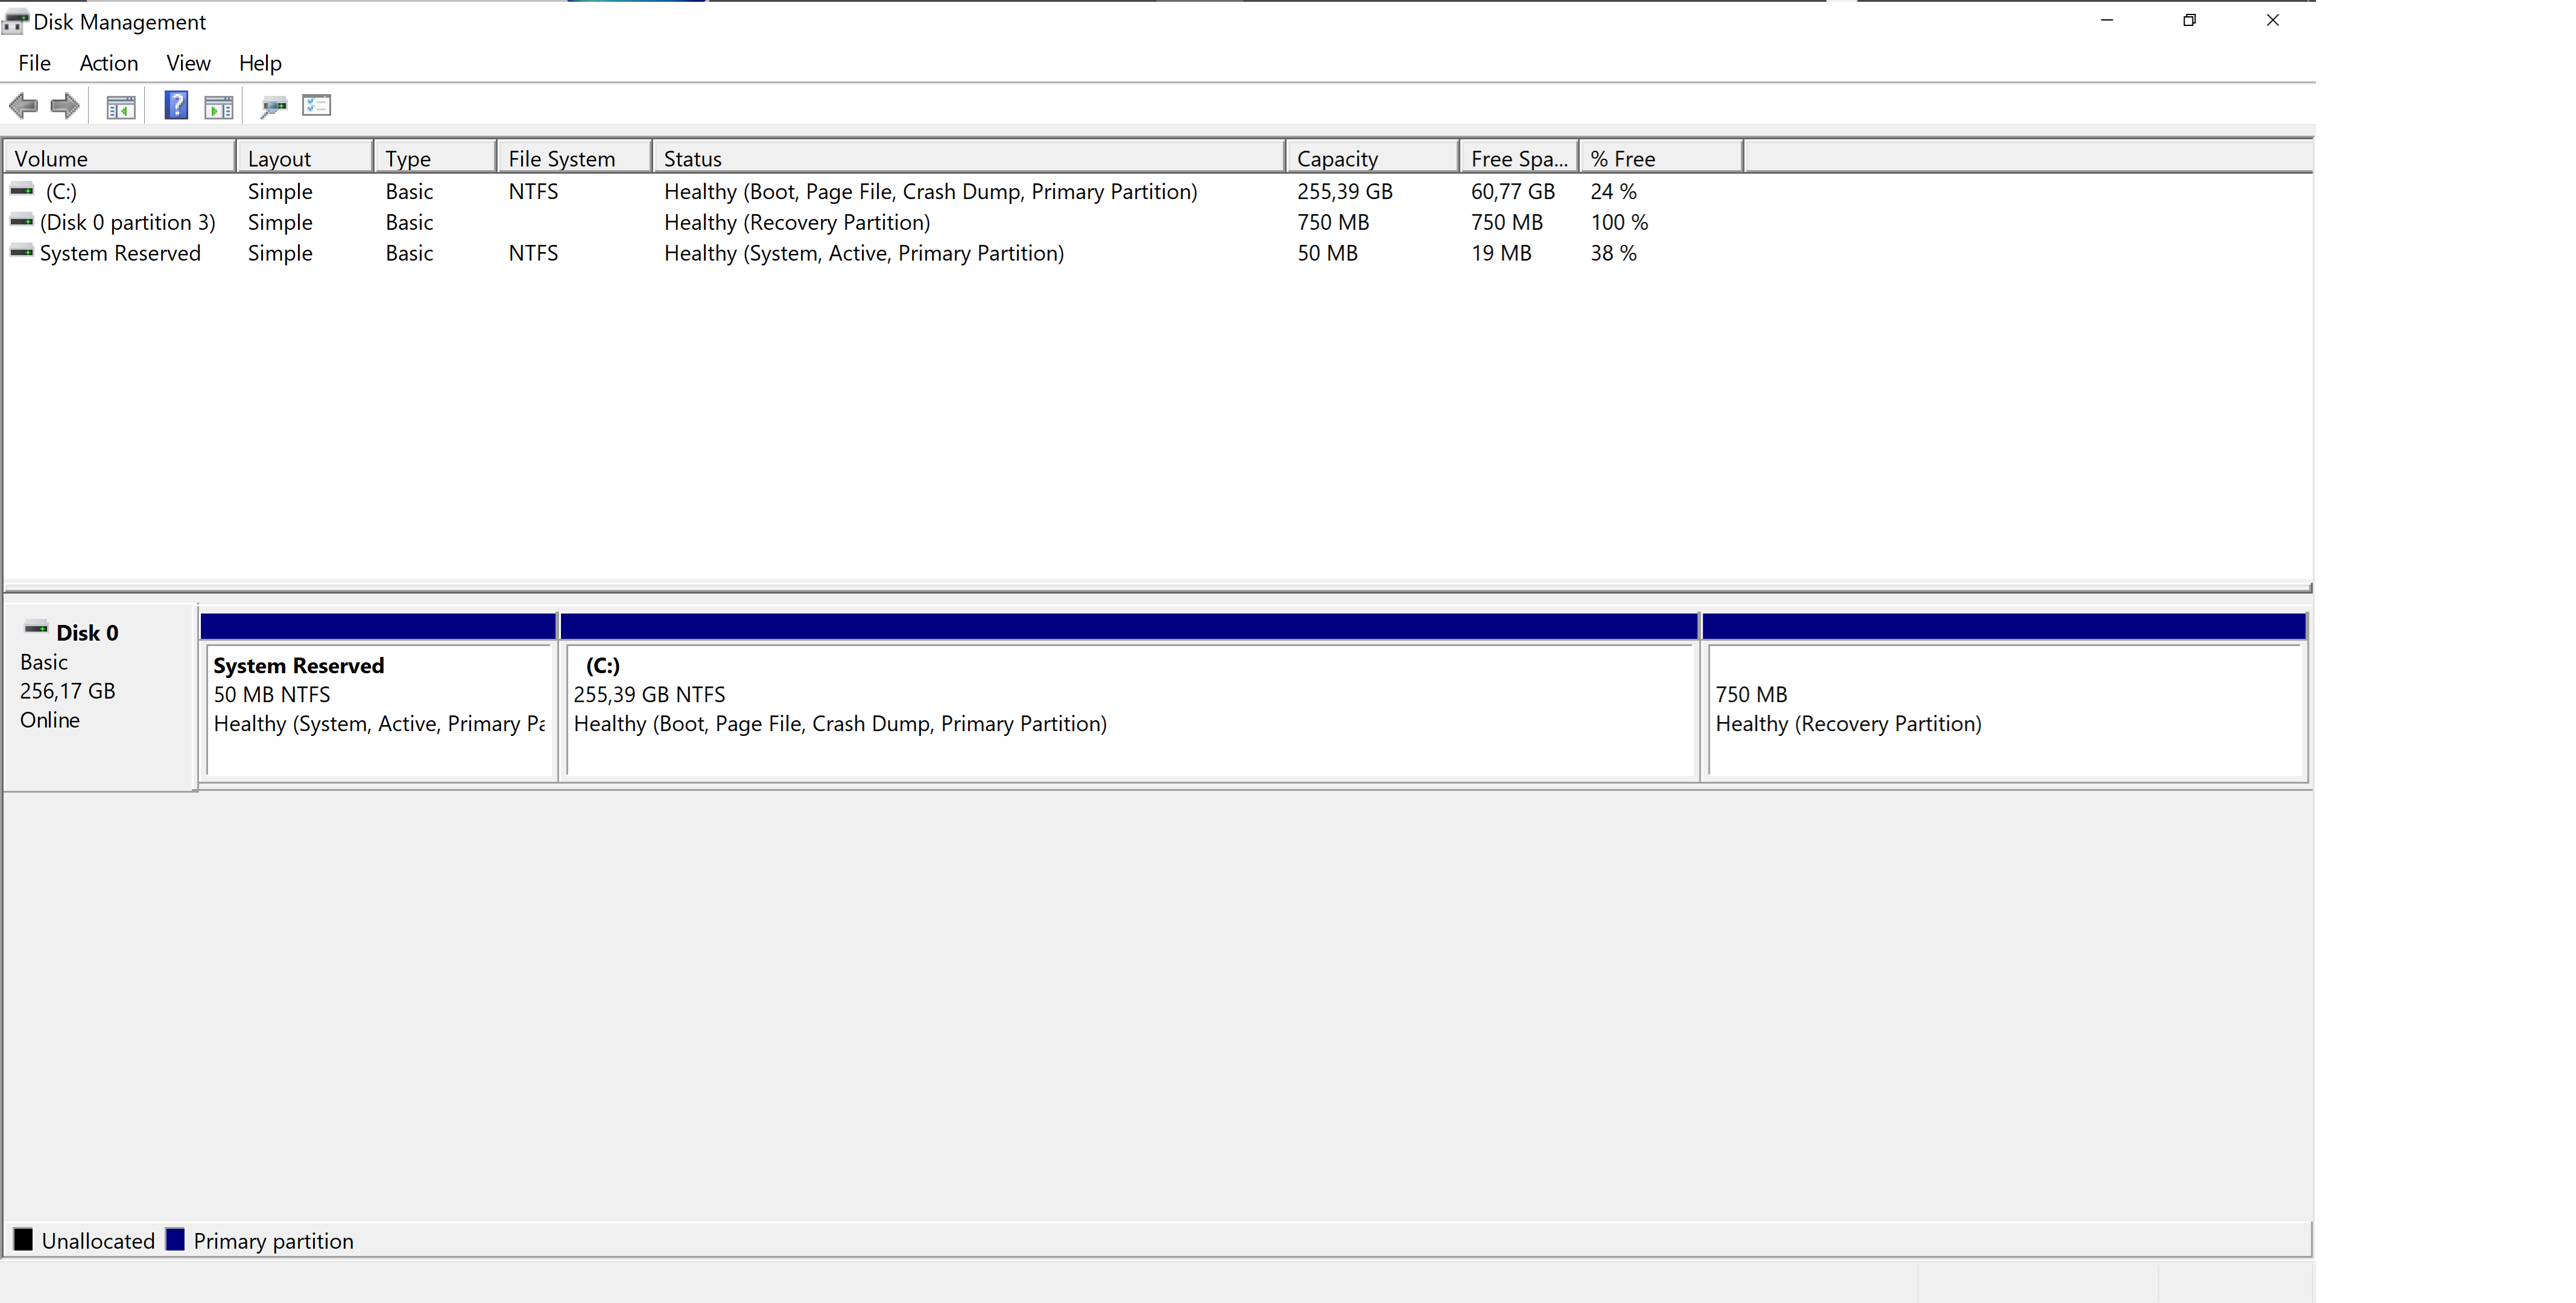Click the Forward arrow toolbar icon
The width and height of the screenshot is (2576, 1303).
click(x=65, y=105)
